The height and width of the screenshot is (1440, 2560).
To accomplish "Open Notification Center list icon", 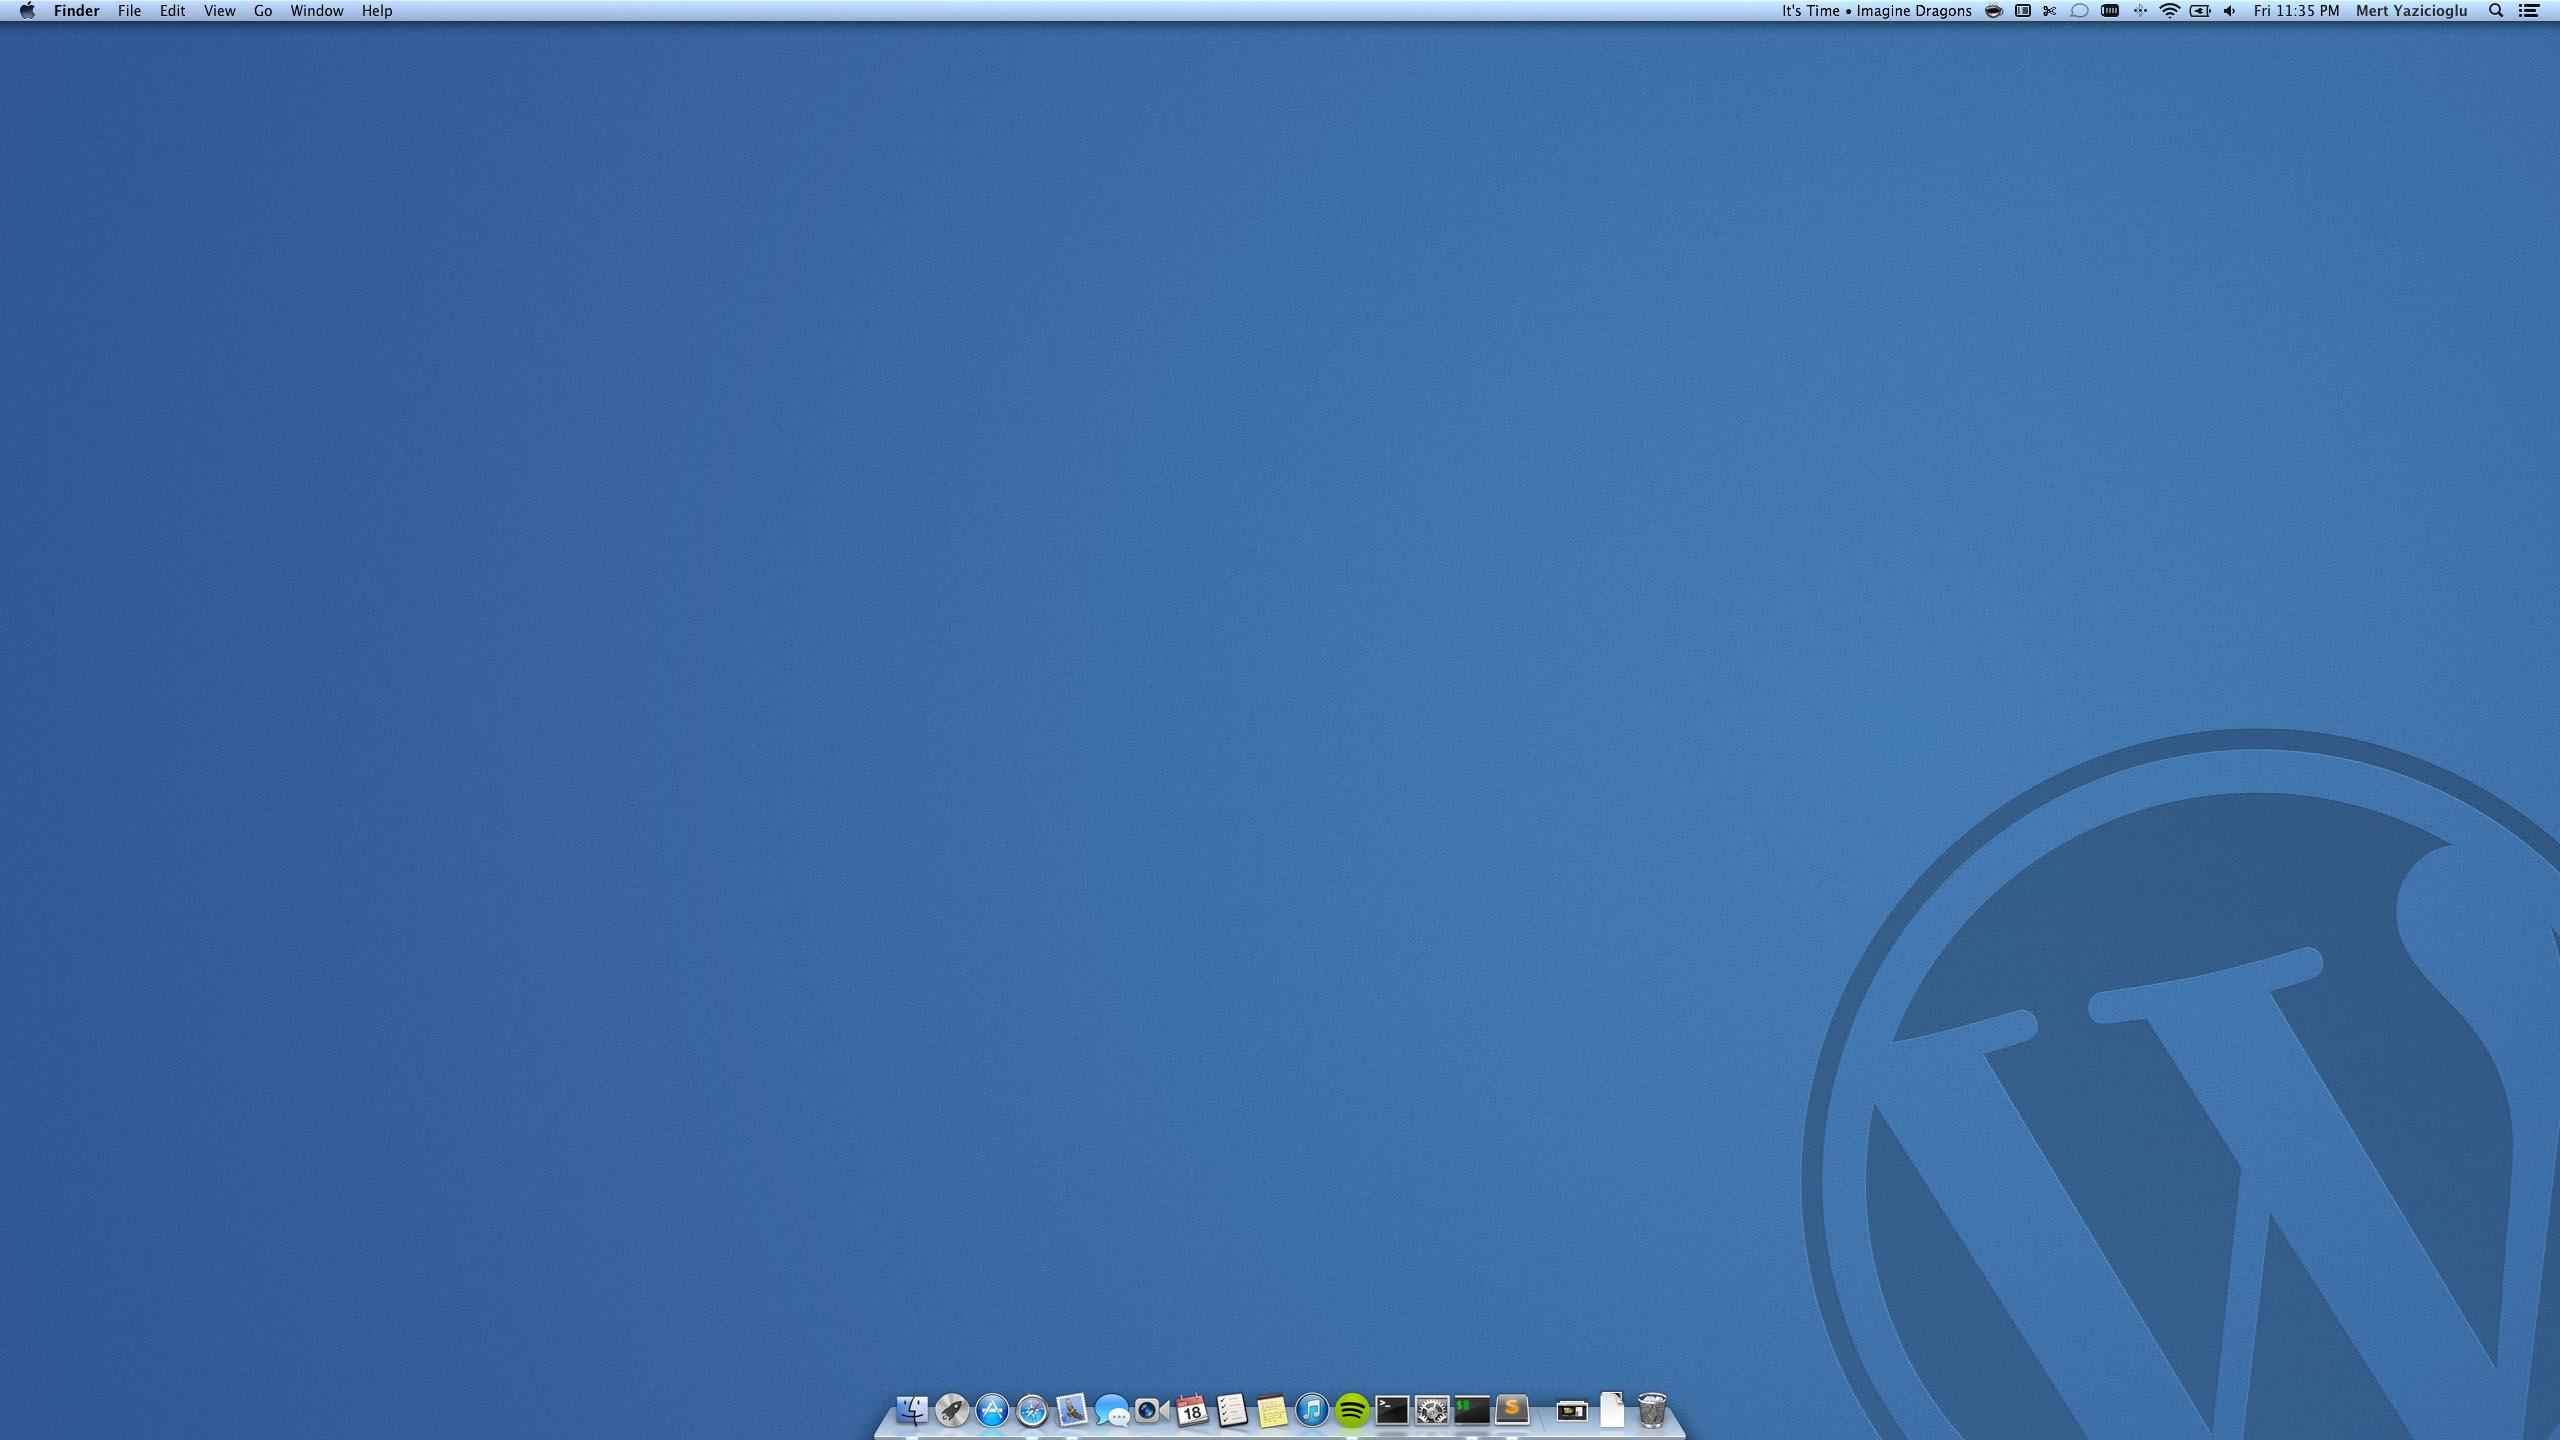I will click(x=2528, y=11).
